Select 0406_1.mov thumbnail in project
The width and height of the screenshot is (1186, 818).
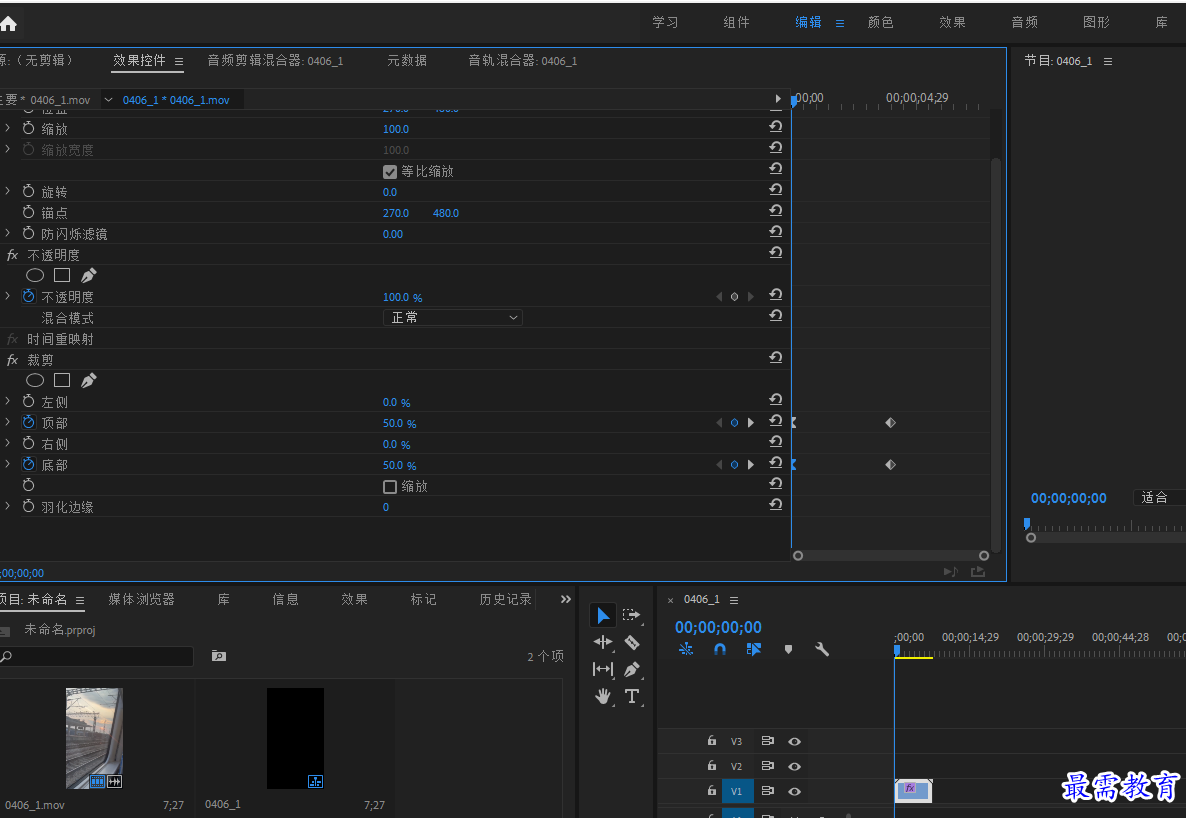pos(94,738)
